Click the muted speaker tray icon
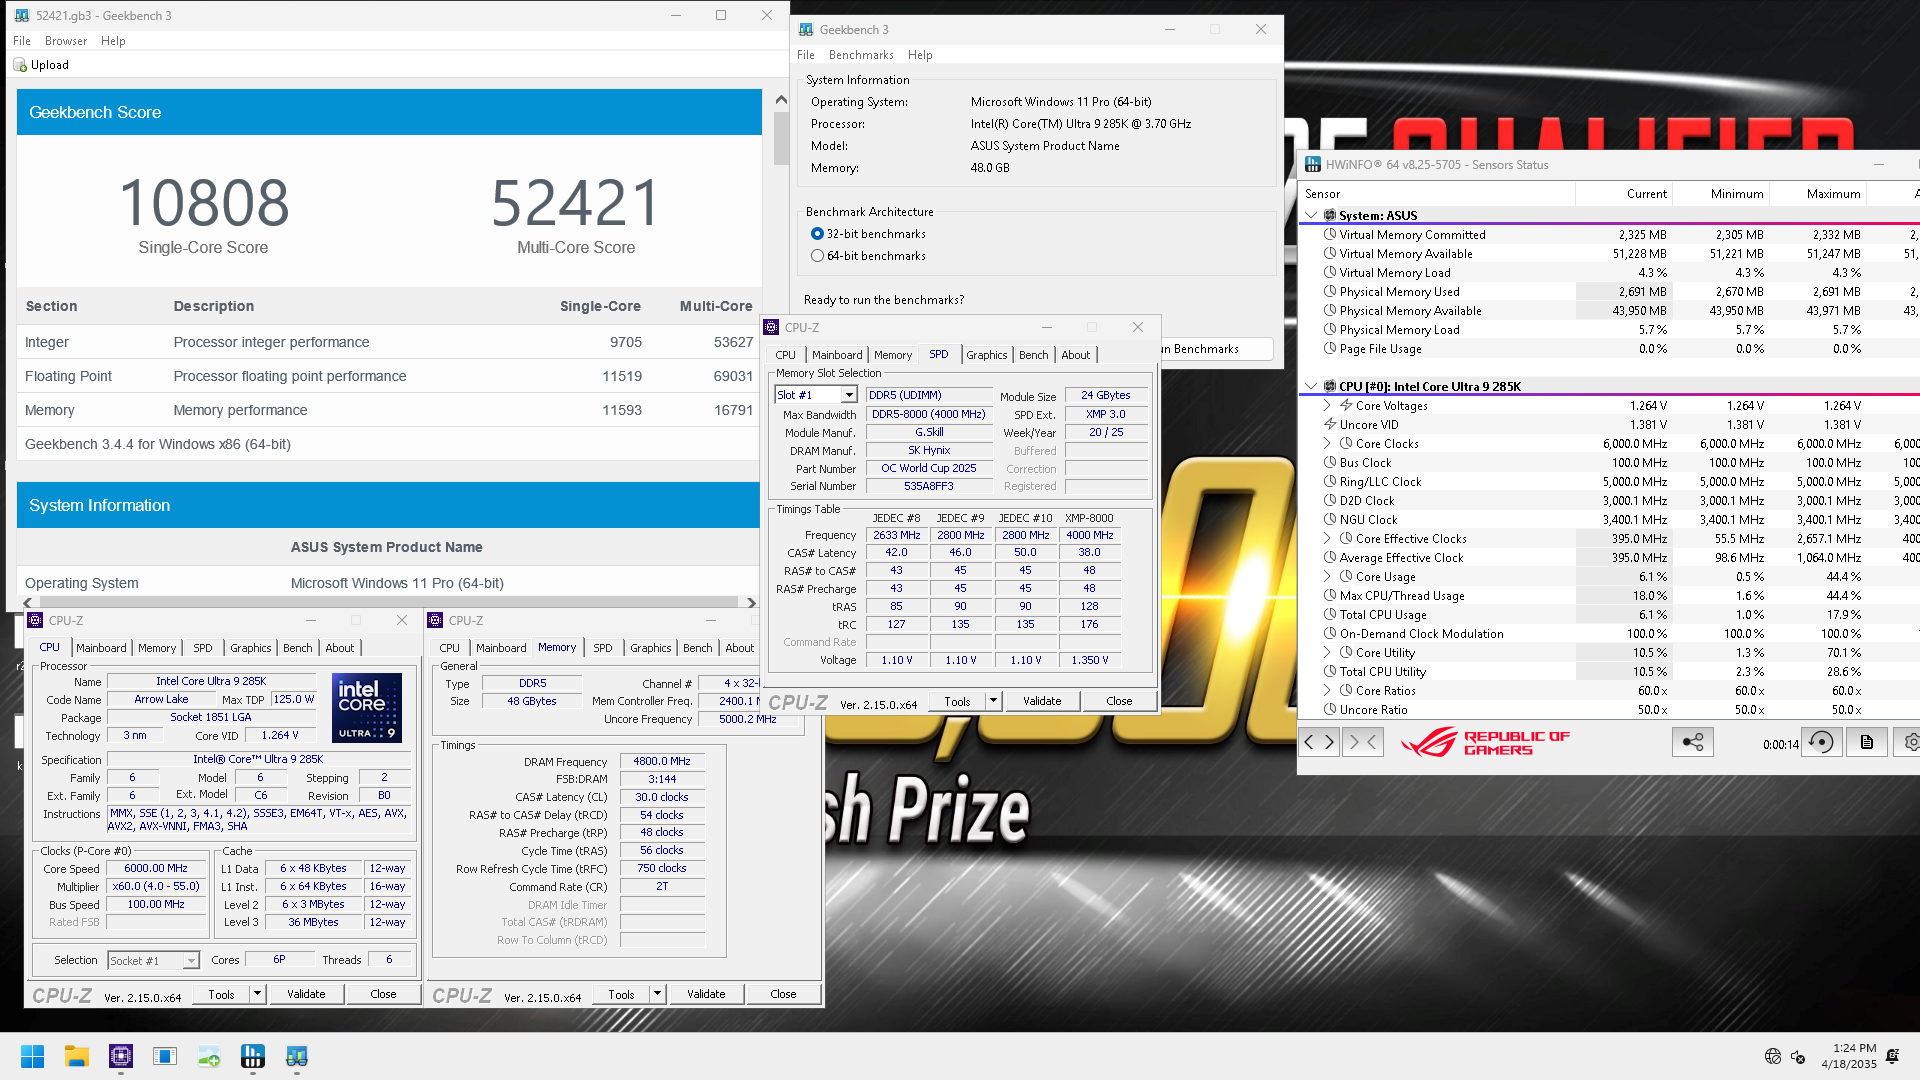This screenshot has width=1920, height=1080. pos(1797,1056)
